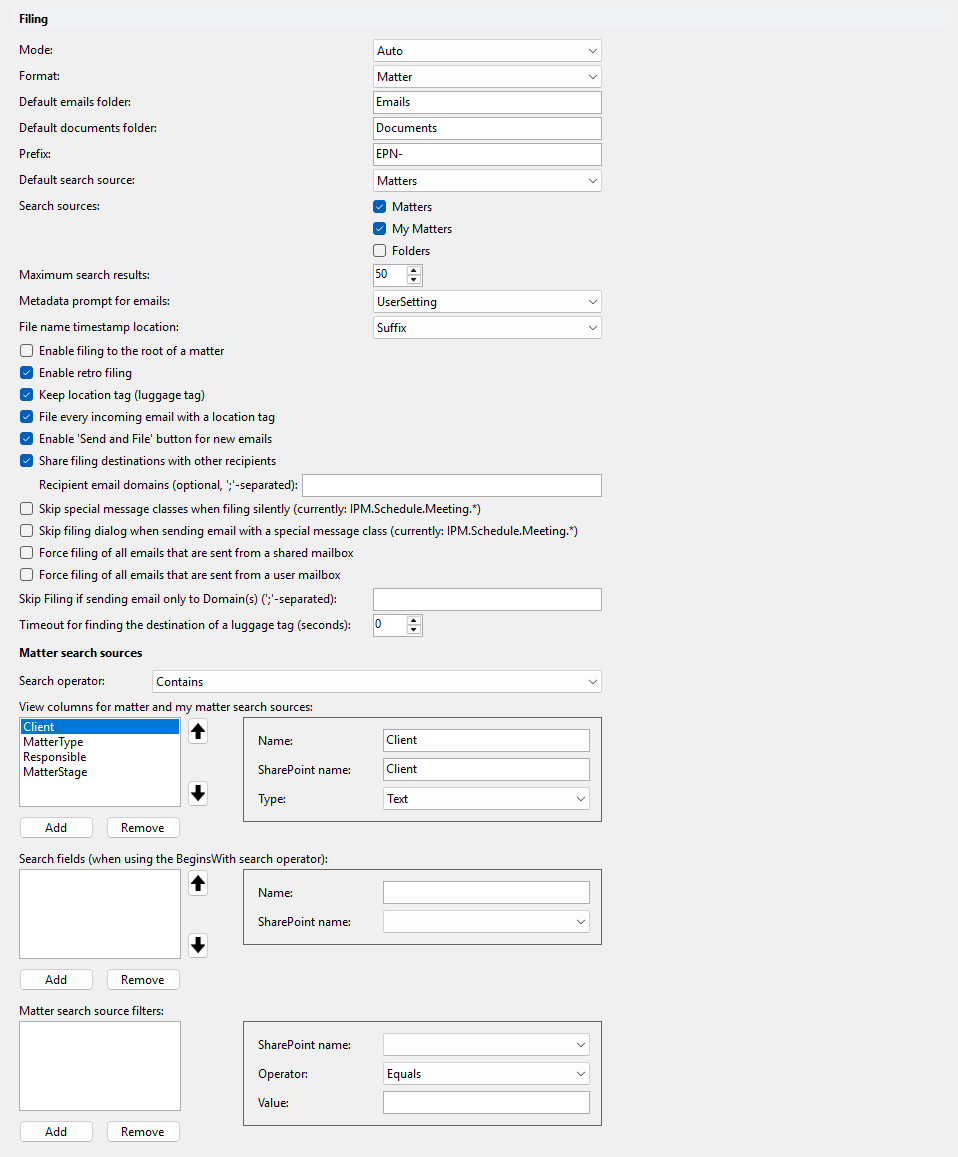Click Default emails folder field
The height and width of the screenshot is (1157, 958).
point(487,103)
